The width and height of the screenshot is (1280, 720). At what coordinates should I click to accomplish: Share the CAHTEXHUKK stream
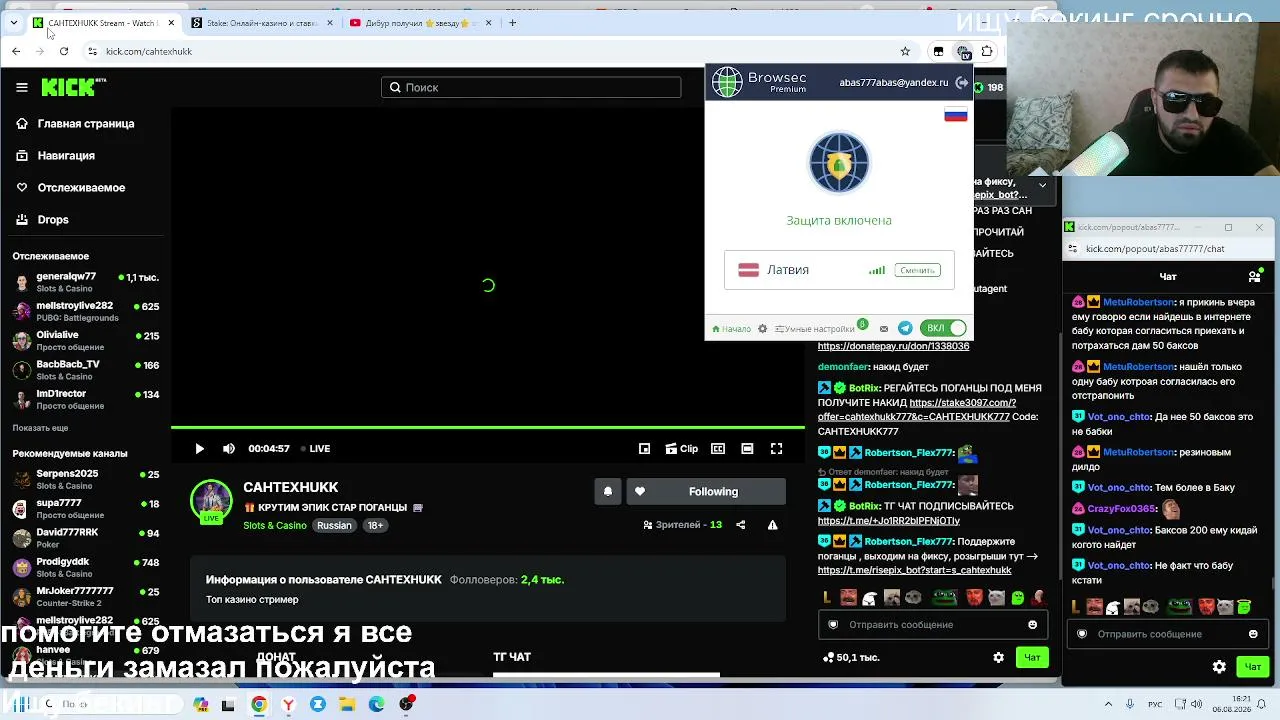pyautogui.click(x=741, y=525)
